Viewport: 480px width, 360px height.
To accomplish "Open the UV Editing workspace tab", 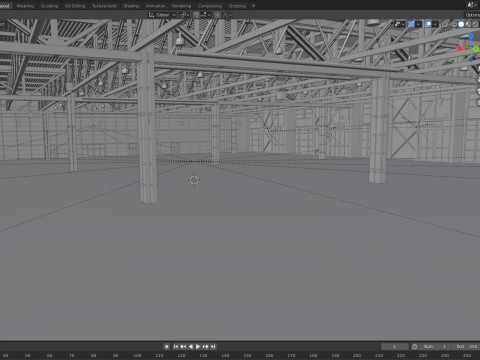I will pos(75,6).
